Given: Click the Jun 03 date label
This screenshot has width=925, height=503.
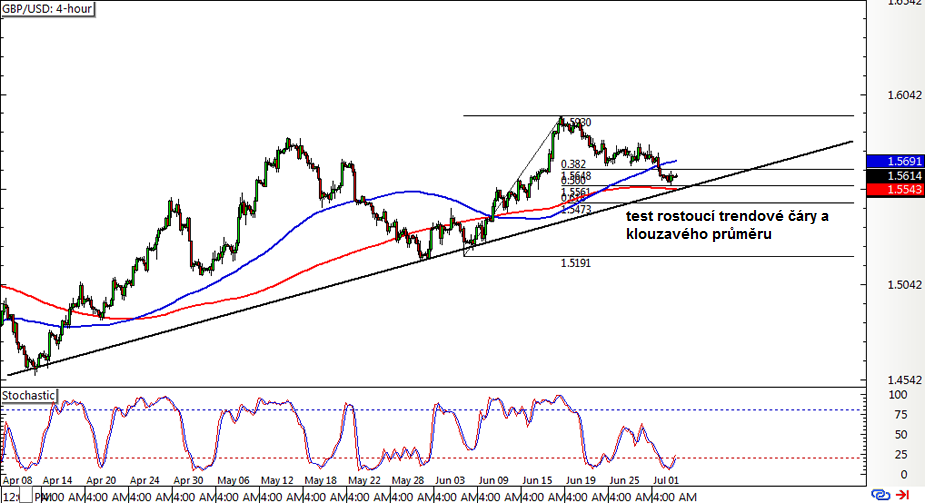Looking at the screenshot, I should [450, 481].
